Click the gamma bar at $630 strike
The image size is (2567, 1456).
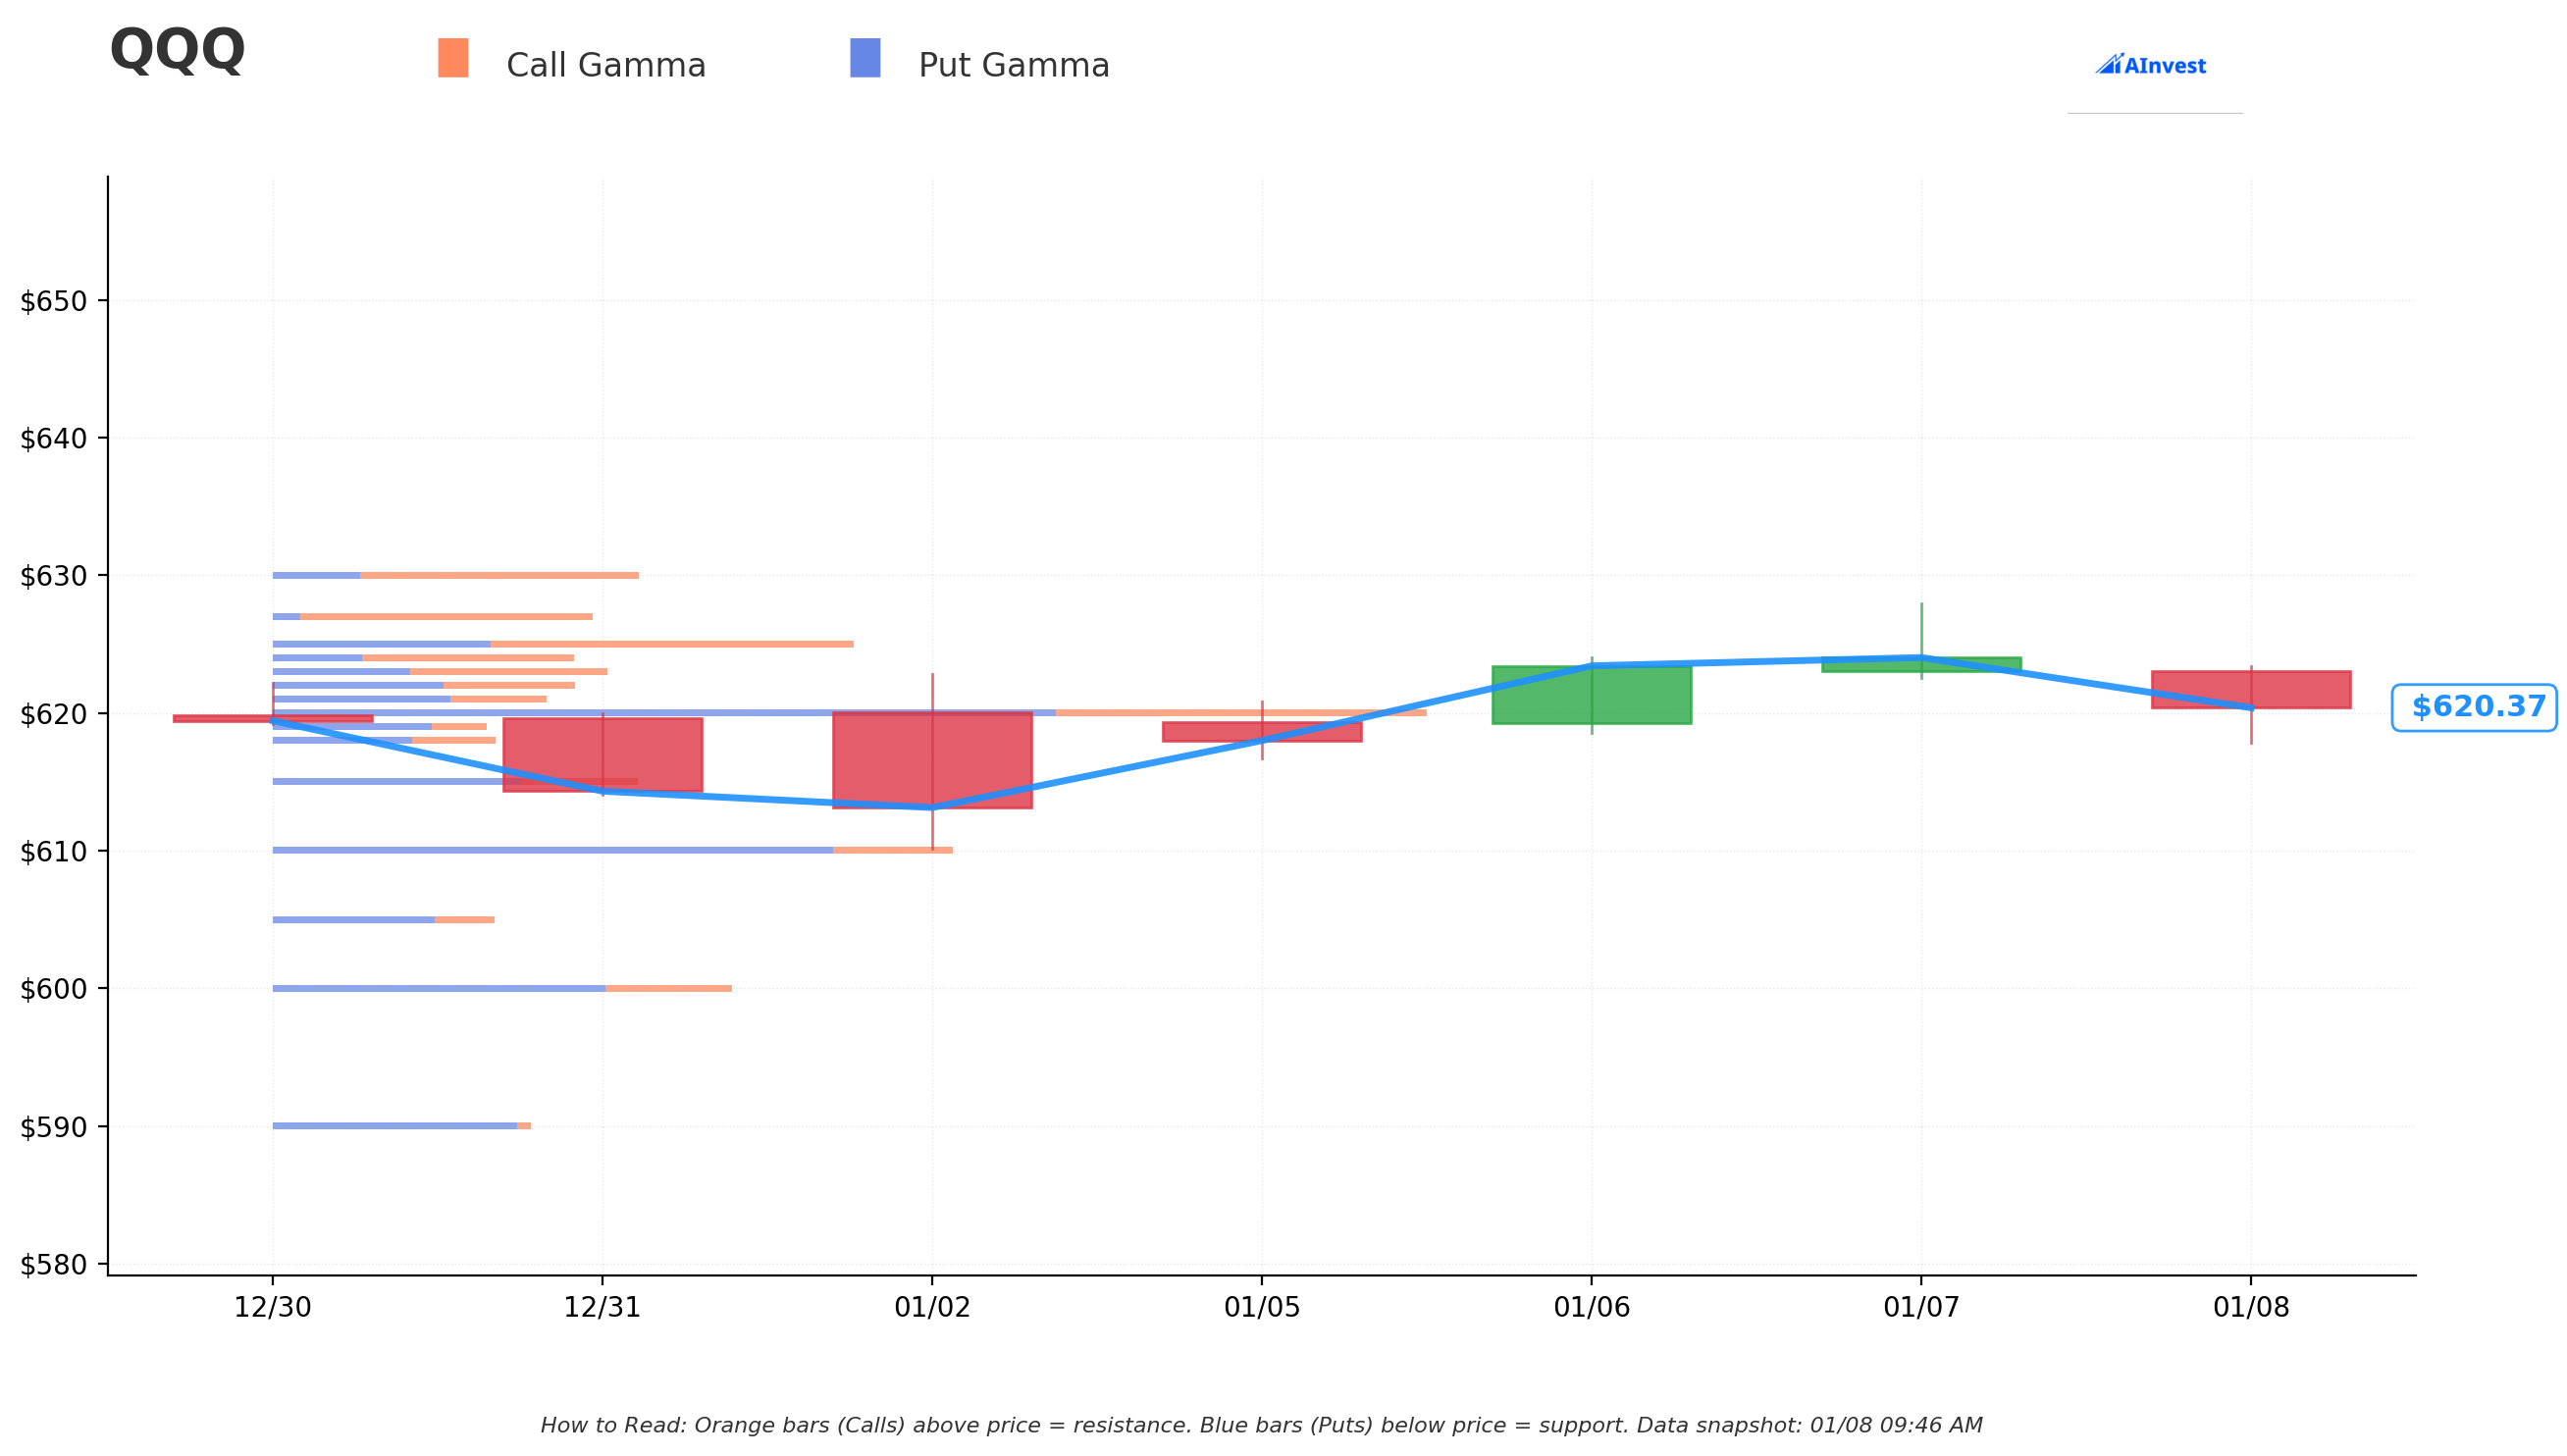click(455, 576)
